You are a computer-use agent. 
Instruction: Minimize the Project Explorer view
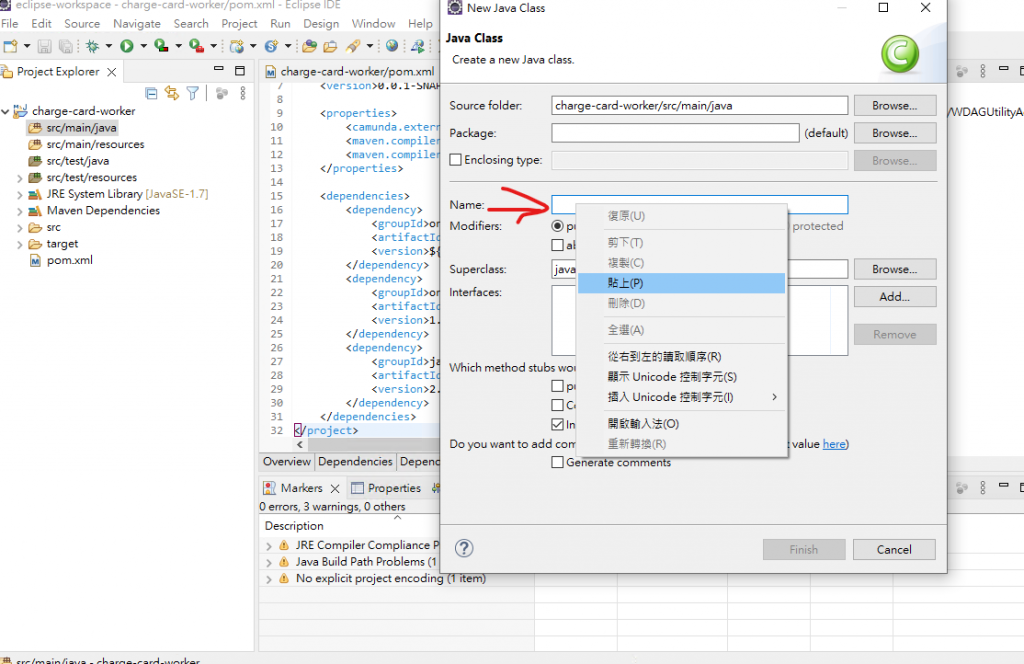219,69
